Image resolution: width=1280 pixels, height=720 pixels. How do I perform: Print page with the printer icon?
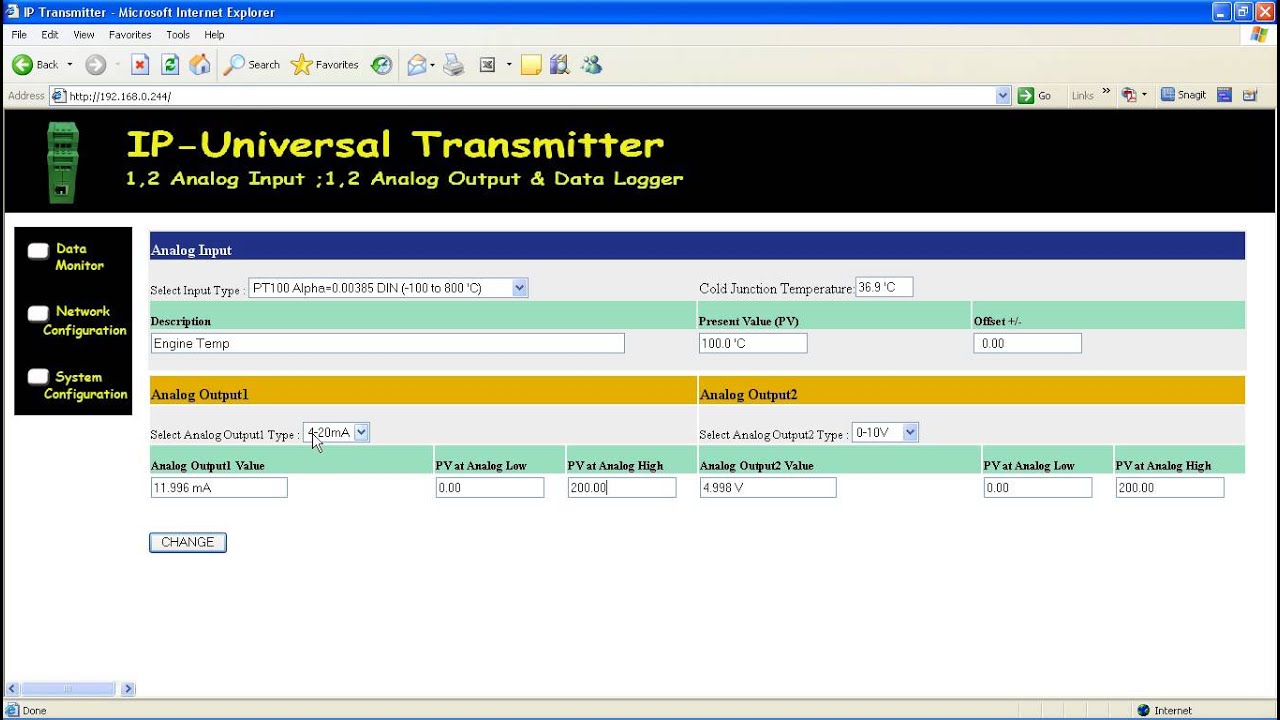(454, 65)
